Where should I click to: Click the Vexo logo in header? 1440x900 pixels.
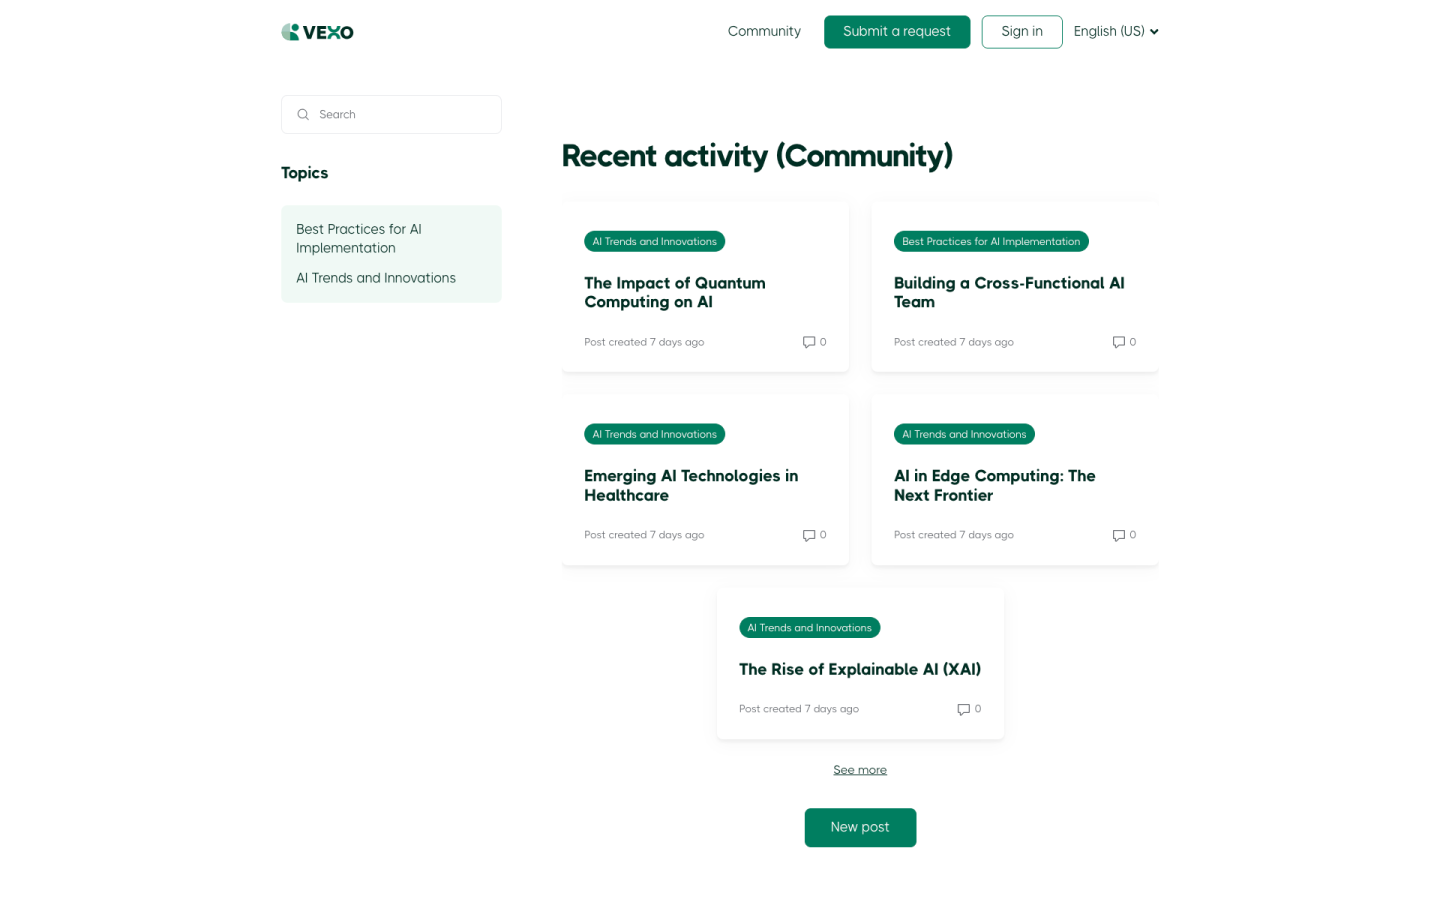point(317,32)
